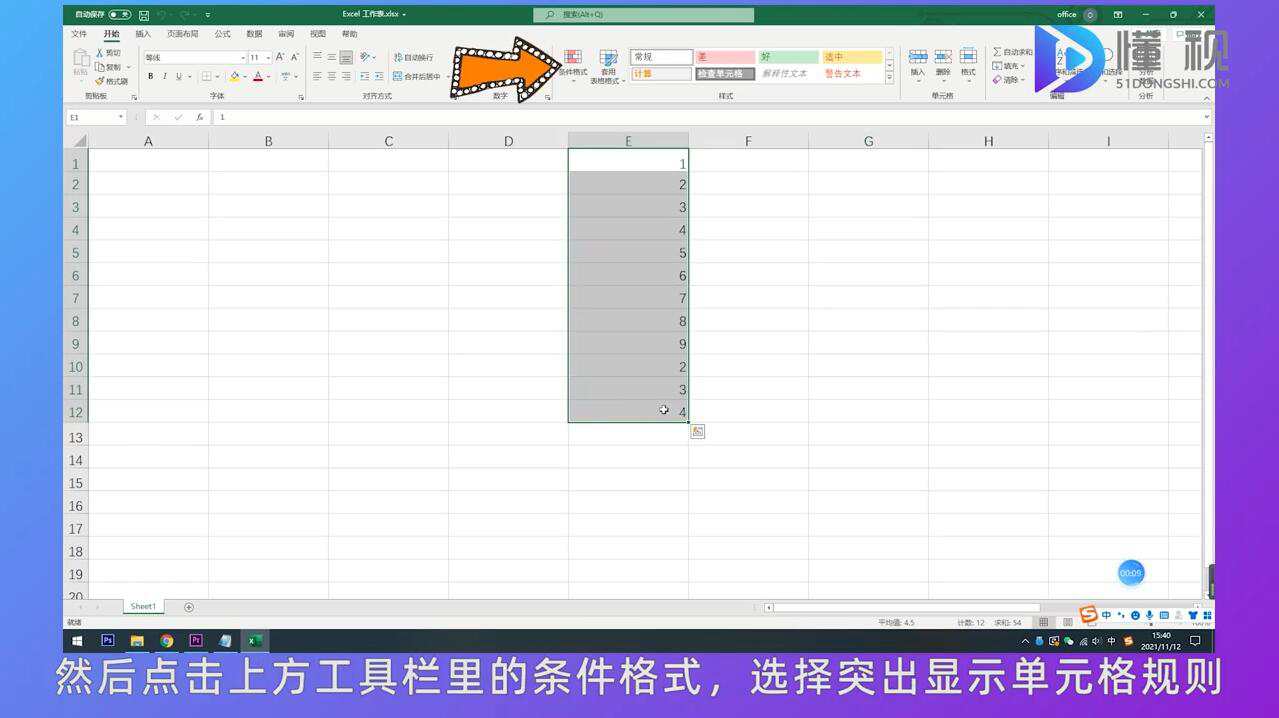Open Photoshop from the taskbar

click(x=108, y=641)
